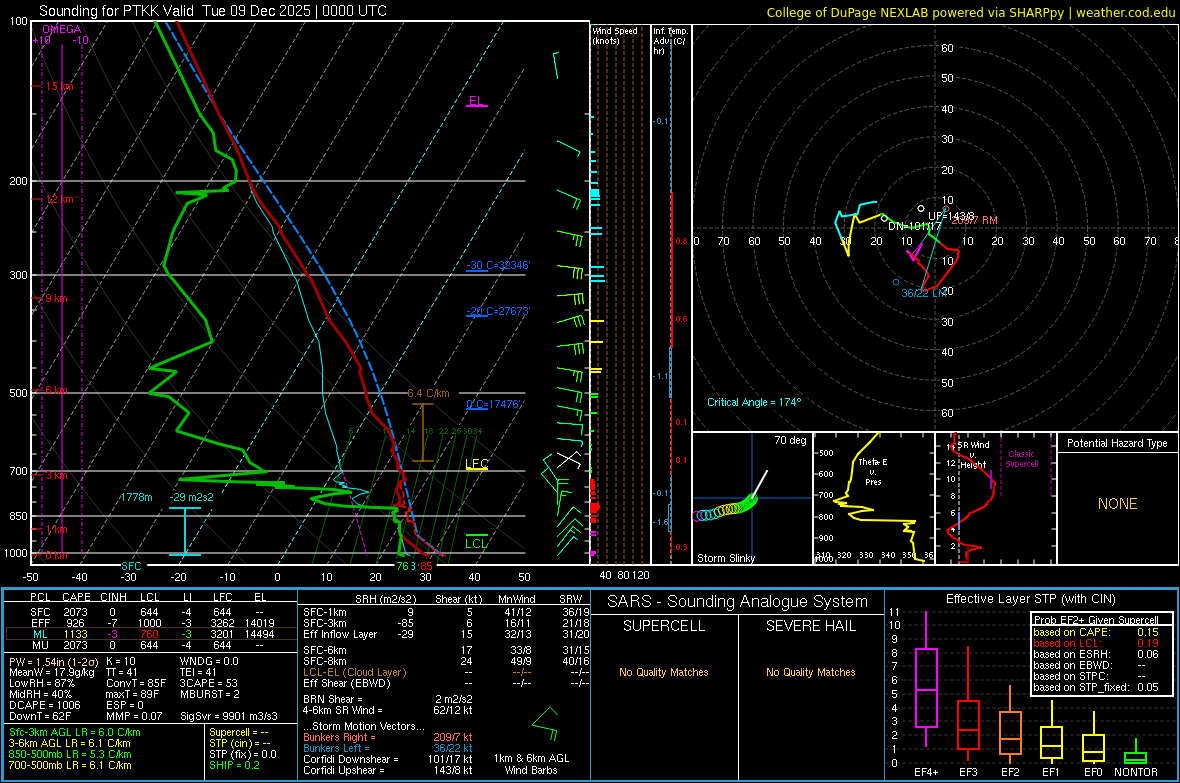Click the STP (fix) = 0.0 value
Screen dimensions: 1180x783
[242, 754]
